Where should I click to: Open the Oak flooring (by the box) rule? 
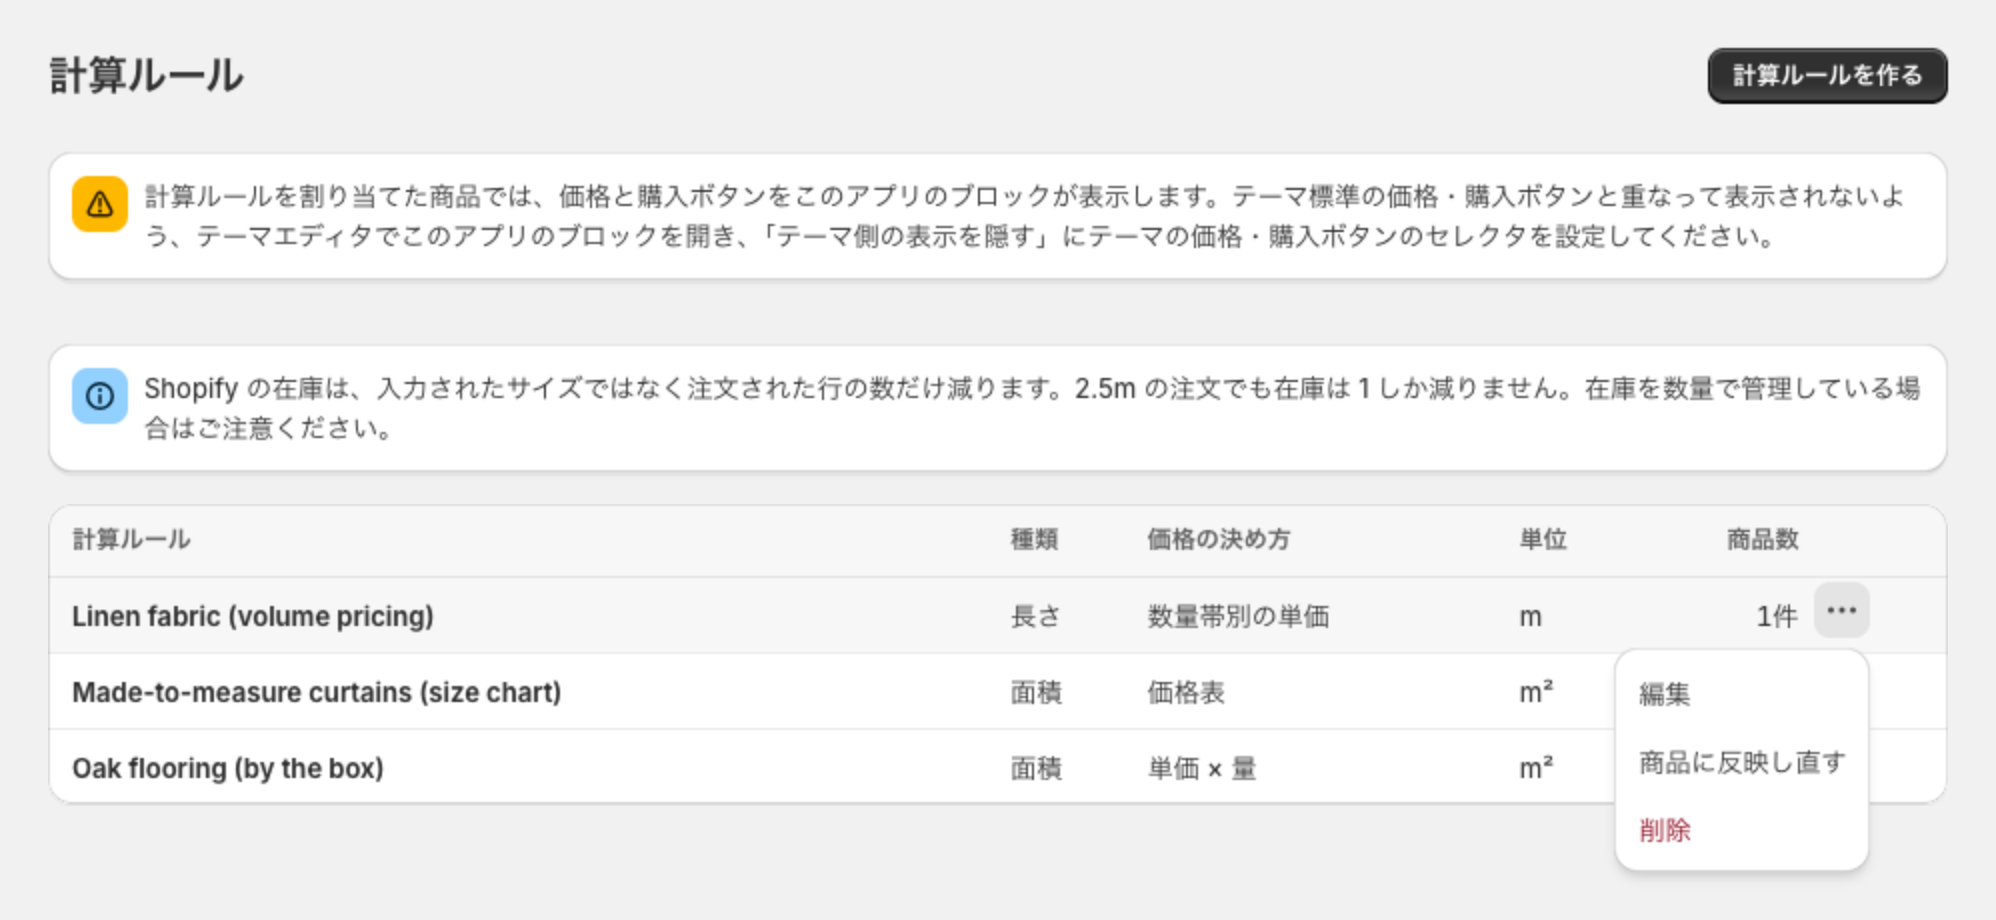[228, 768]
